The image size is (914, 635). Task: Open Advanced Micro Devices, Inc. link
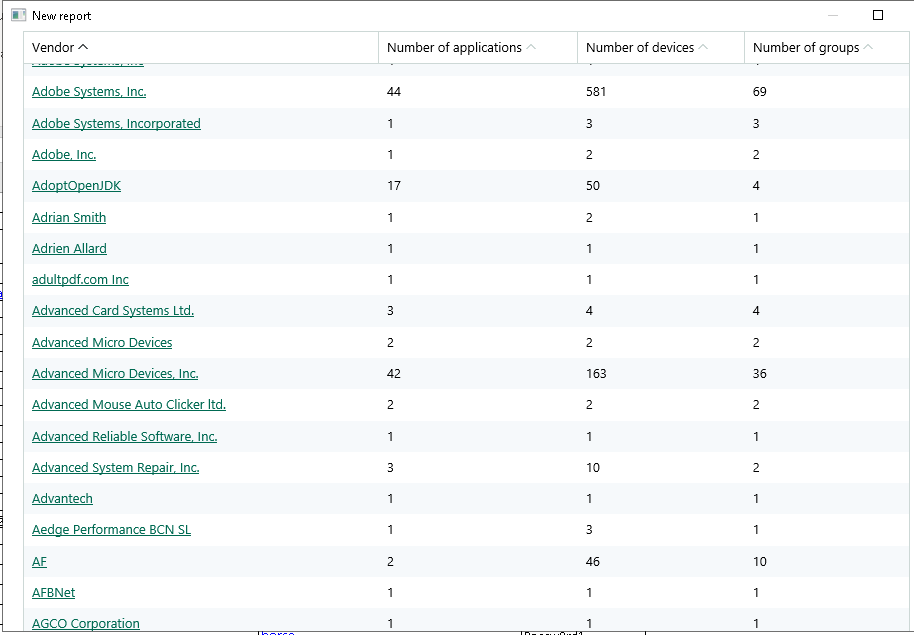pyautogui.click(x=115, y=373)
